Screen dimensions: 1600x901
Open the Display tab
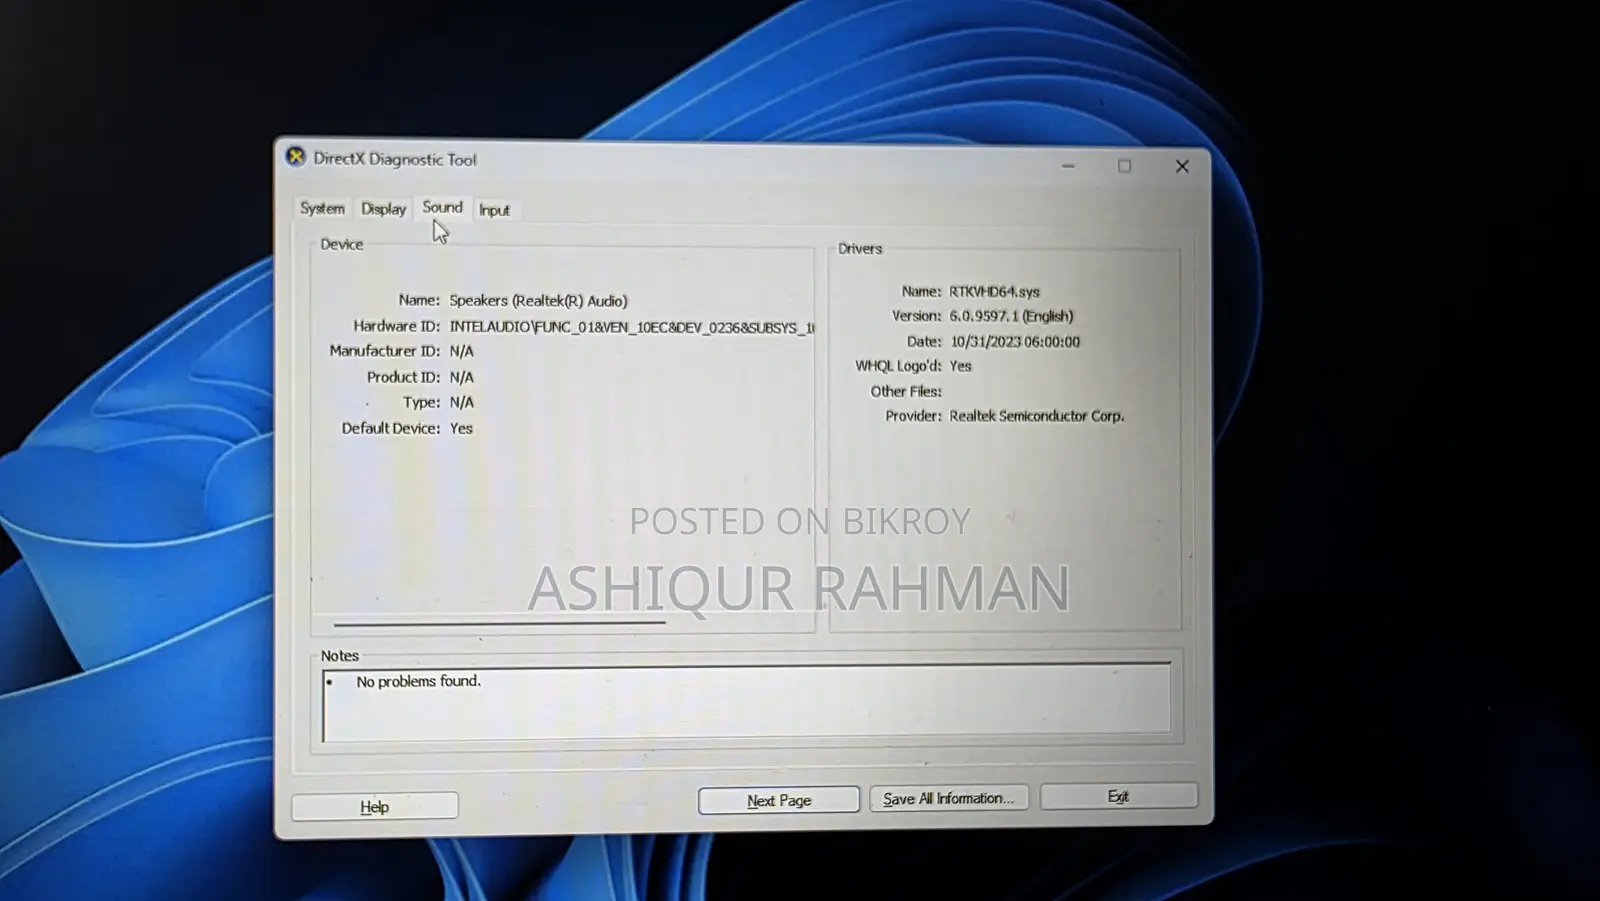tap(383, 208)
